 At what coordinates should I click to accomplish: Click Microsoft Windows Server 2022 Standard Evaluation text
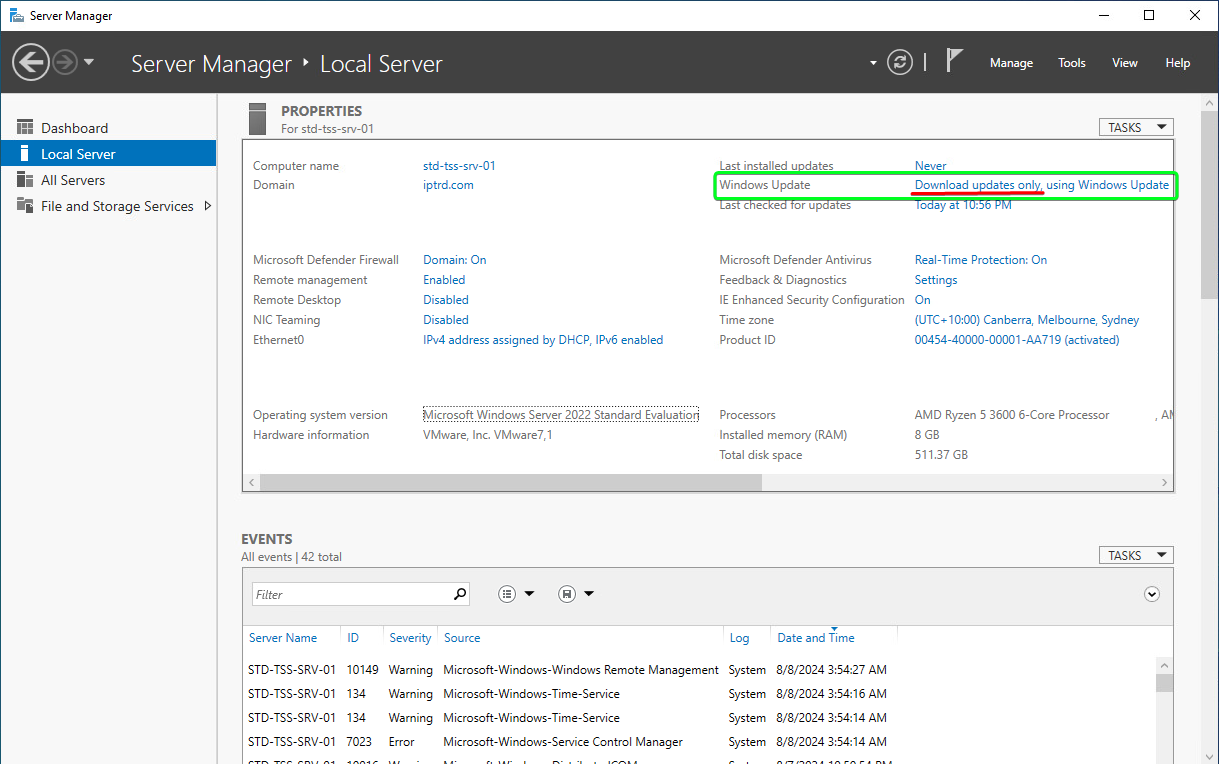561,415
